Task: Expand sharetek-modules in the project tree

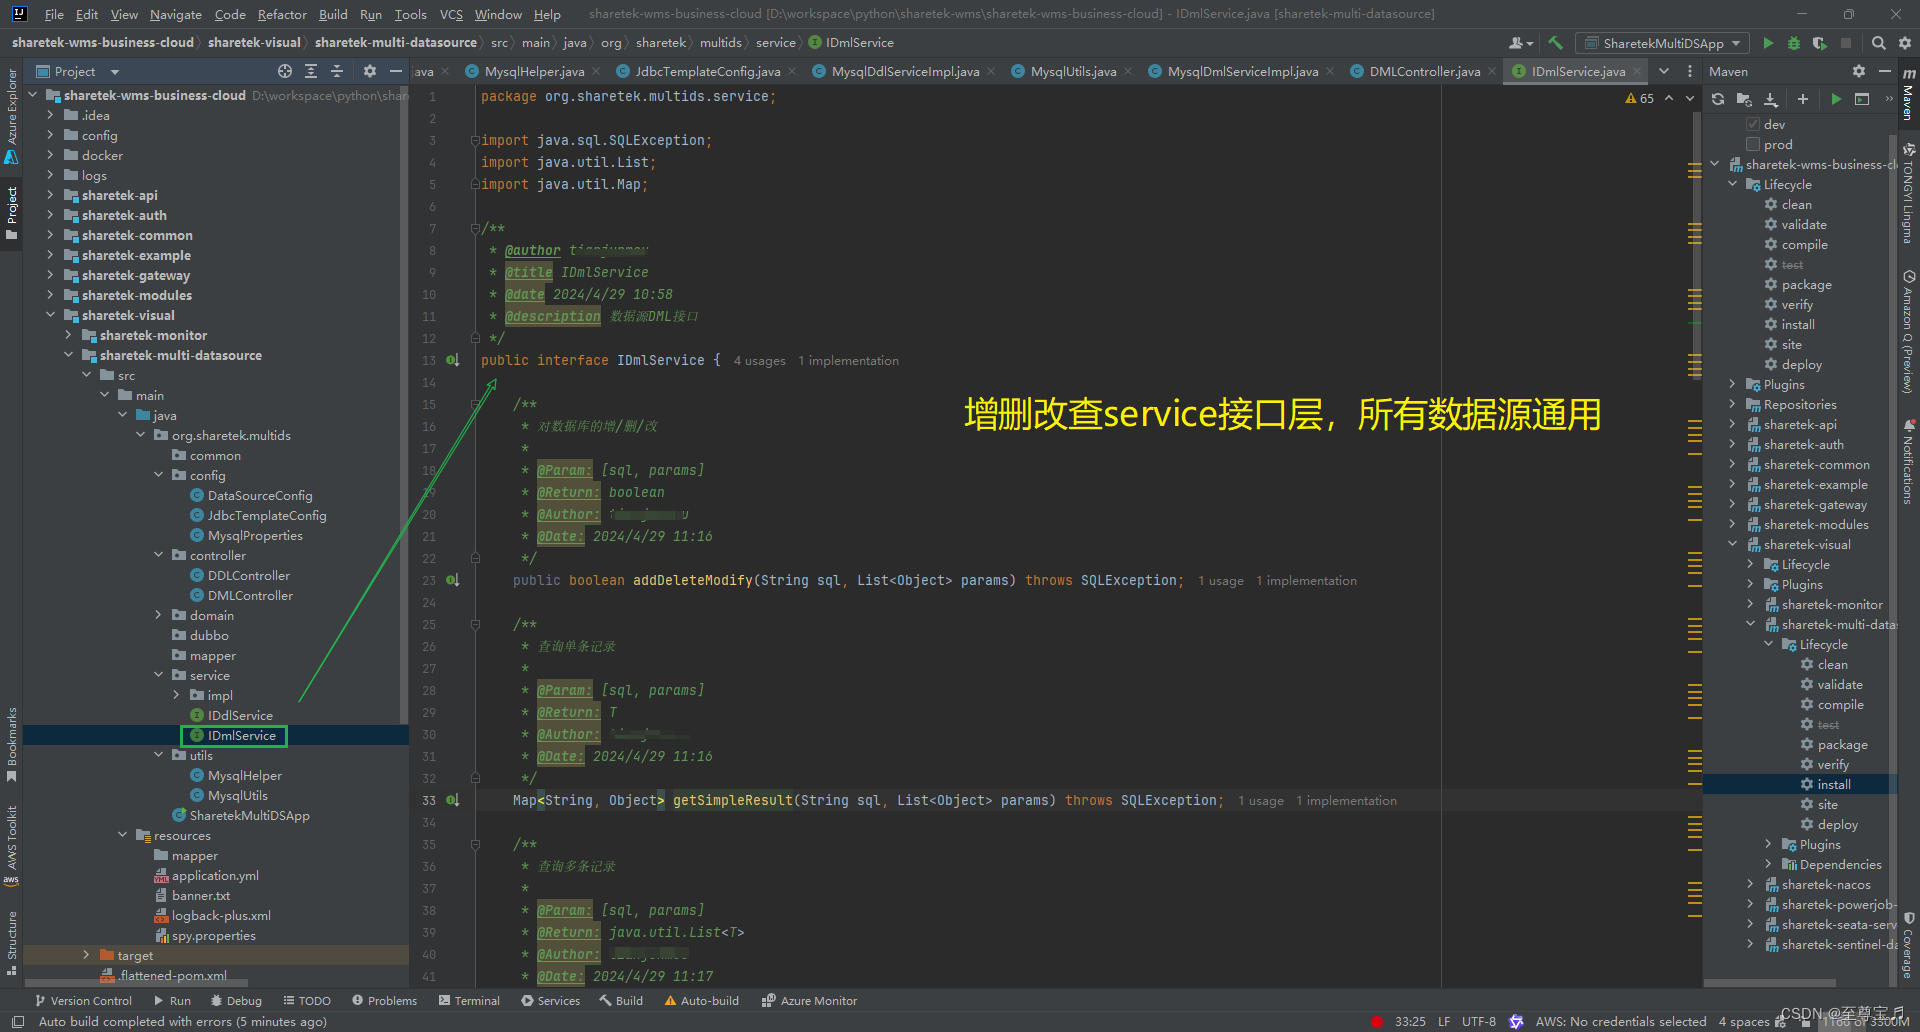Action: coord(48,295)
